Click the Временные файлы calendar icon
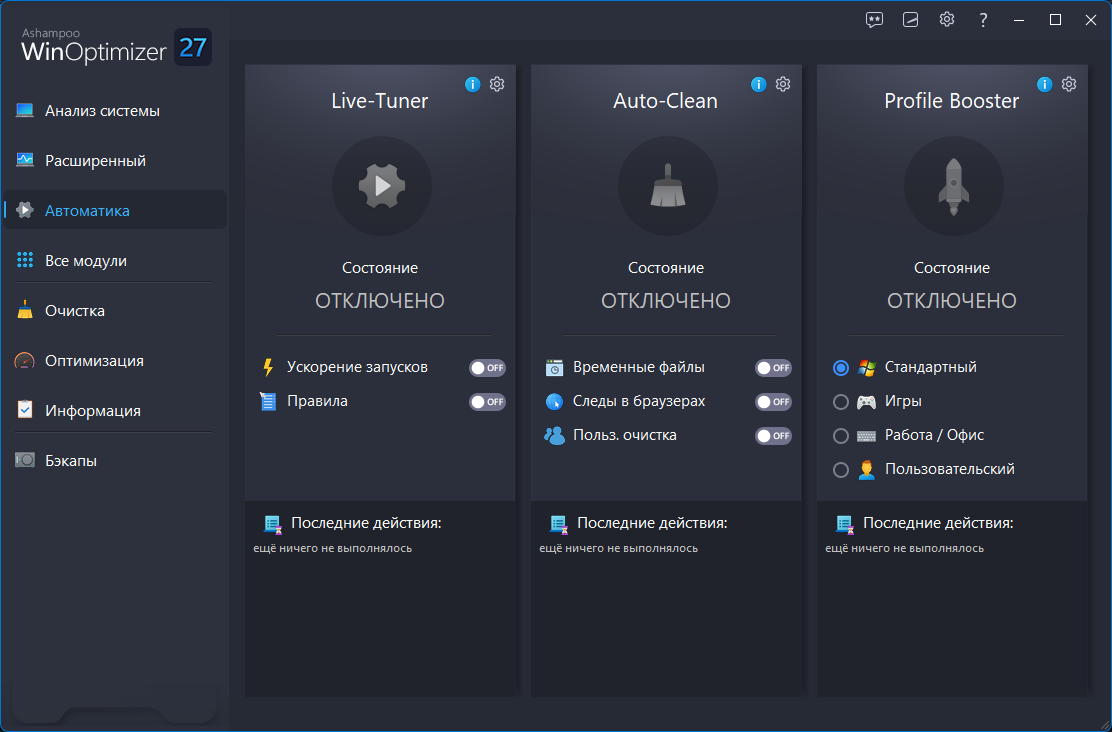Viewport: 1112px width, 732px height. coord(554,367)
